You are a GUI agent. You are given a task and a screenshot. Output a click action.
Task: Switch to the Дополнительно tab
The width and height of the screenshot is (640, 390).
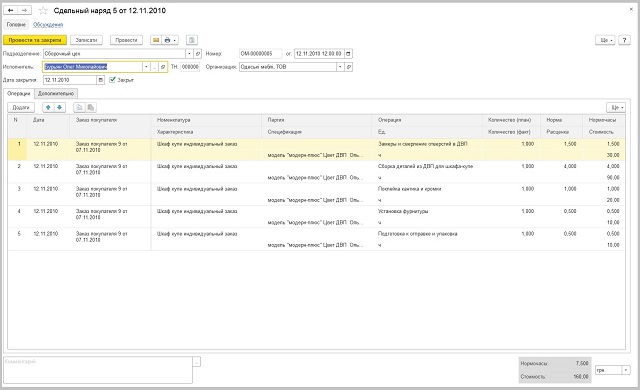(56, 93)
